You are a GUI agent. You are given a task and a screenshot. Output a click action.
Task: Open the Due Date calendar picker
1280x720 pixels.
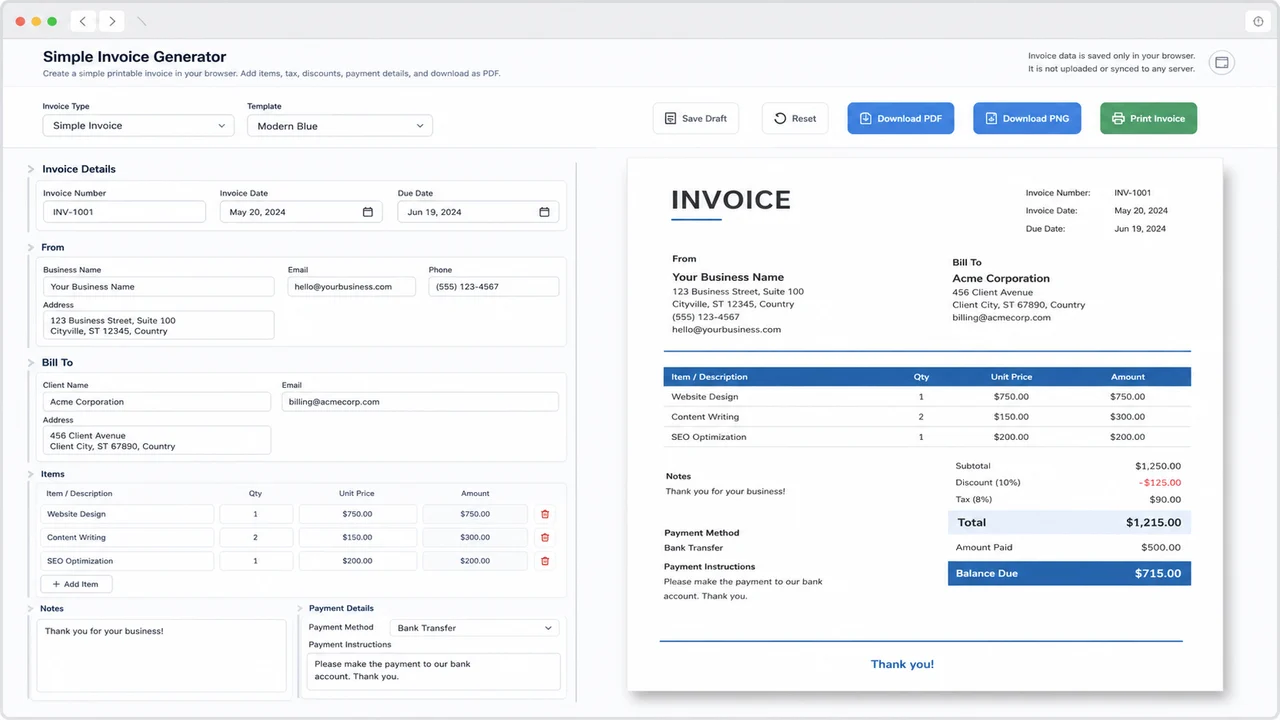(544, 212)
